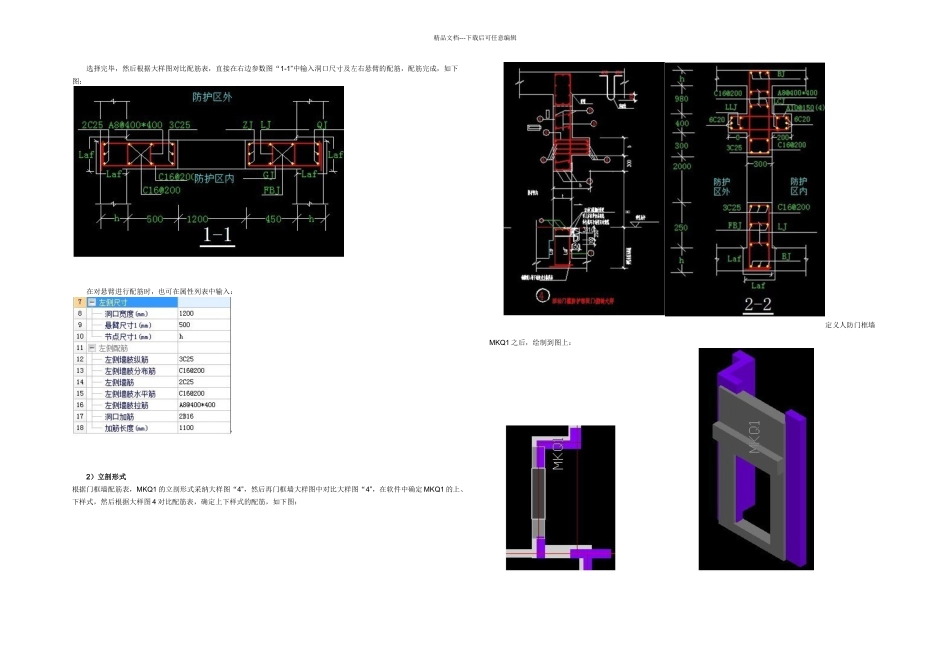
Task: Click the red circled 4 detail marker
Action: [539, 296]
